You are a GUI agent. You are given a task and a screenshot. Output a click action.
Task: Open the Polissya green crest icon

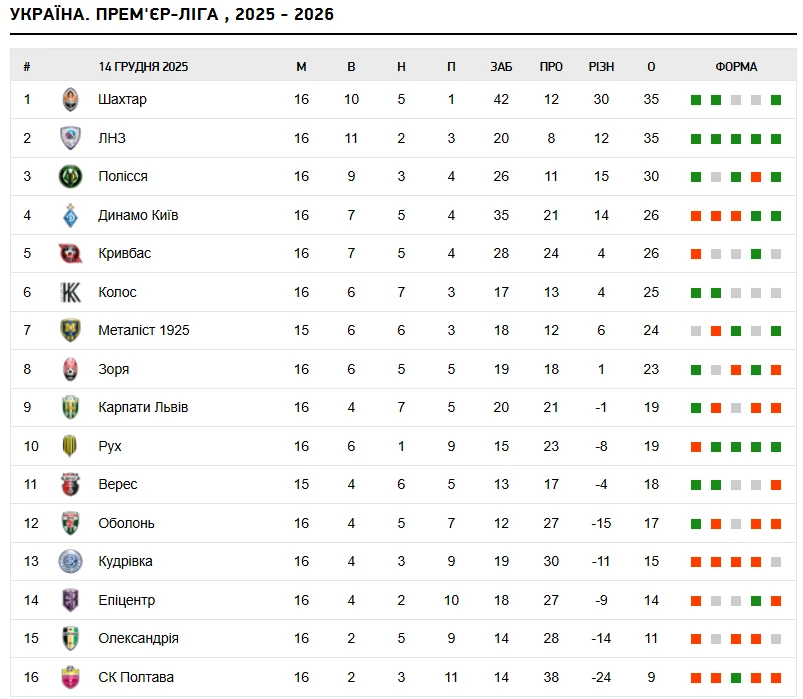click(x=70, y=177)
